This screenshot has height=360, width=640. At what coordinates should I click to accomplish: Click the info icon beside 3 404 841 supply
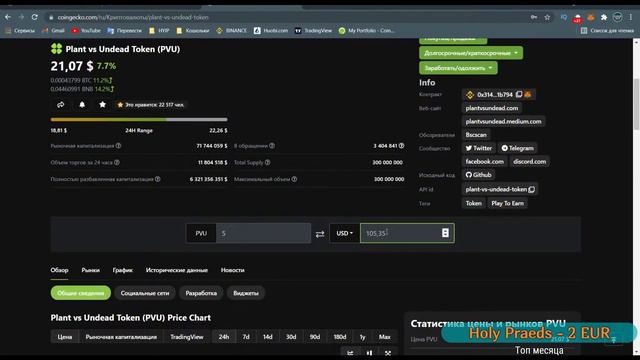coord(402,146)
